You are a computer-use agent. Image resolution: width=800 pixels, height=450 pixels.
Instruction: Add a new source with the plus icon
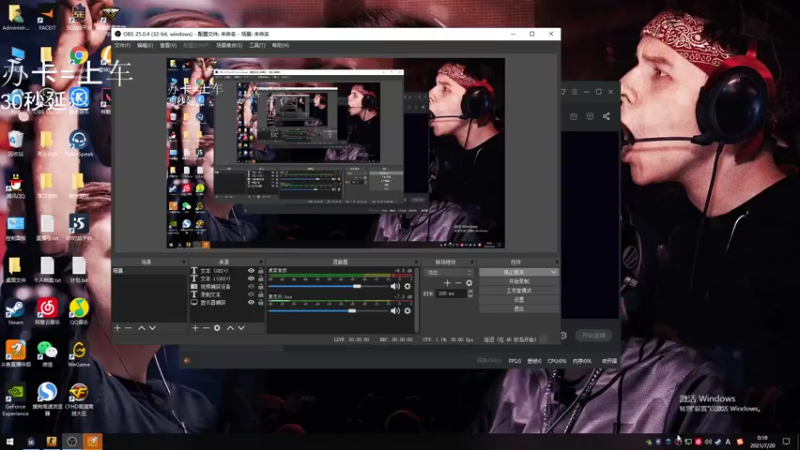click(195, 328)
